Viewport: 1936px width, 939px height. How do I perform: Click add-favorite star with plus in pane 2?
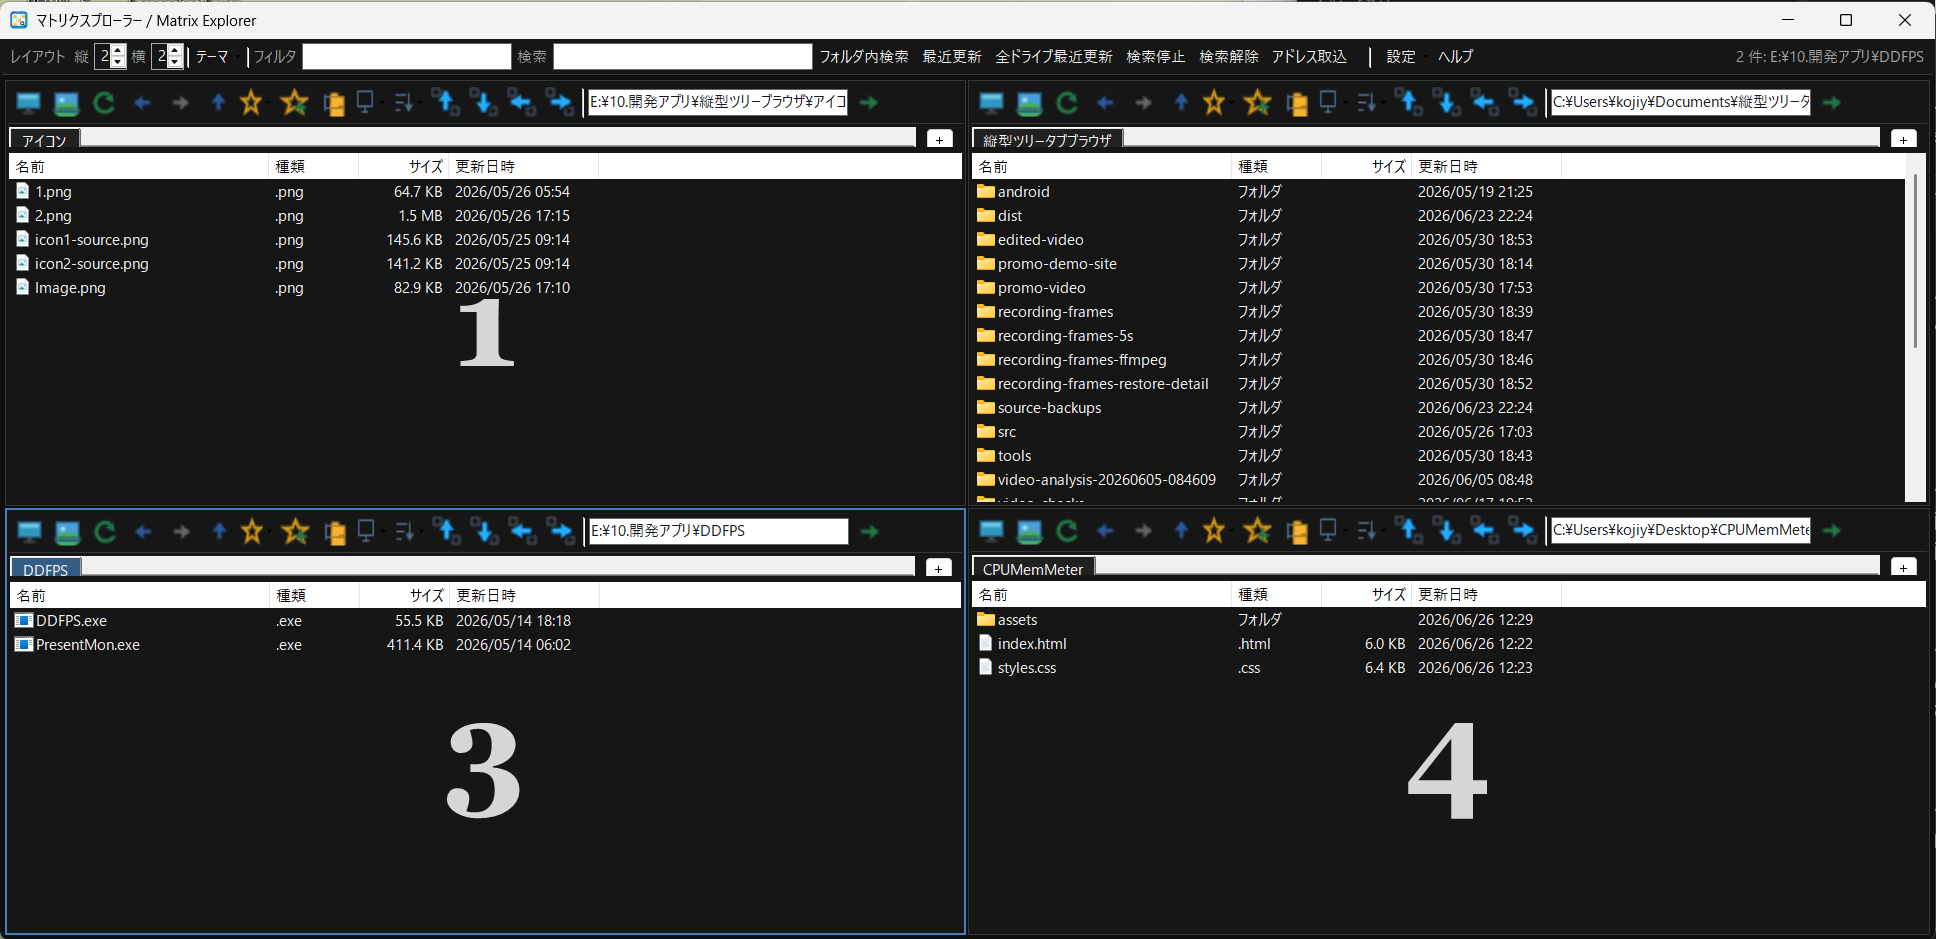(1257, 102)
